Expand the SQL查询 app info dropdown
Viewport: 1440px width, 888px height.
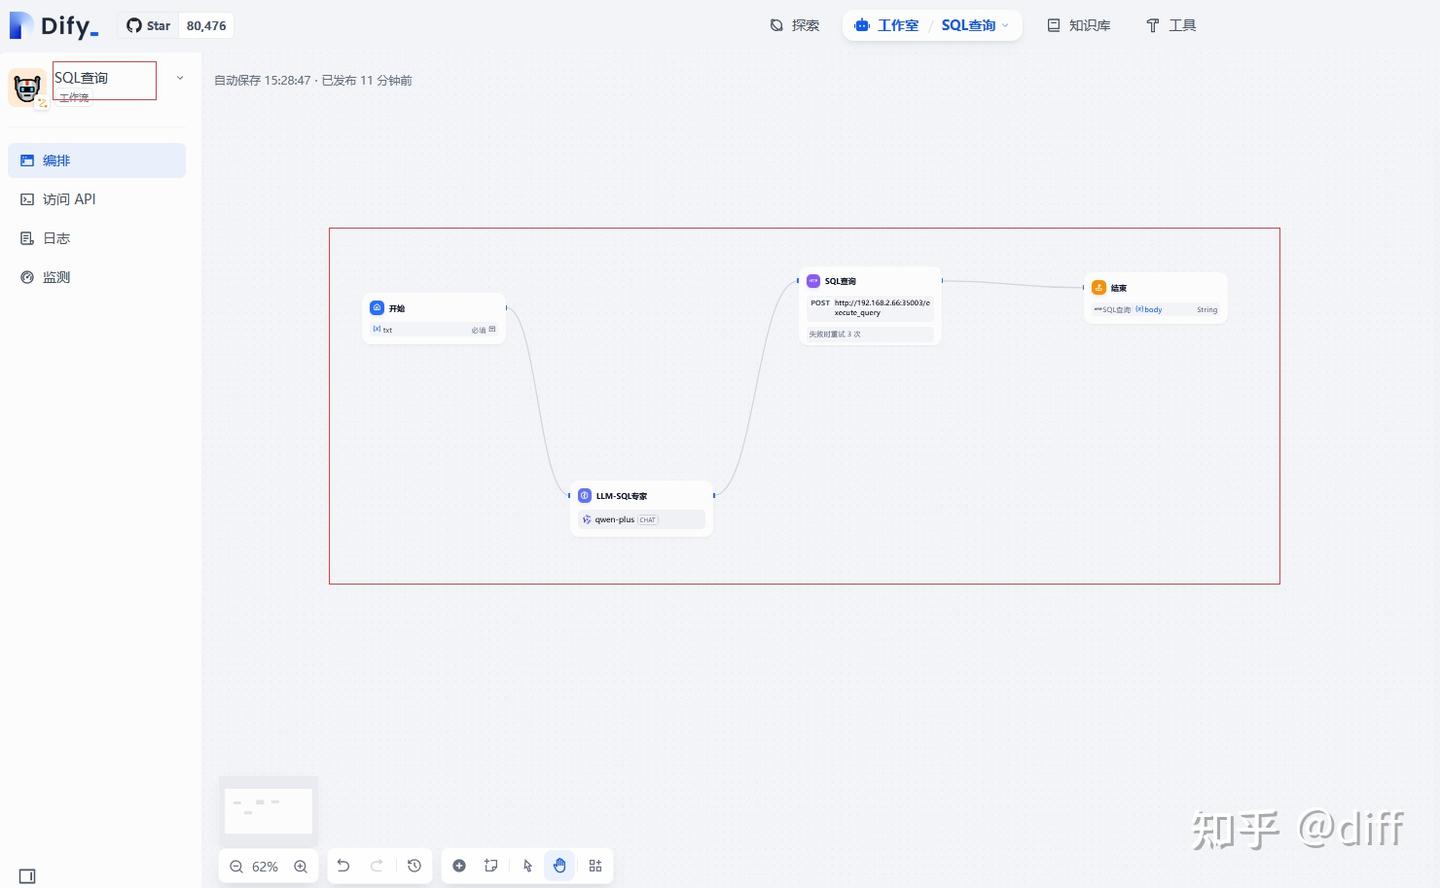(180, 78)
